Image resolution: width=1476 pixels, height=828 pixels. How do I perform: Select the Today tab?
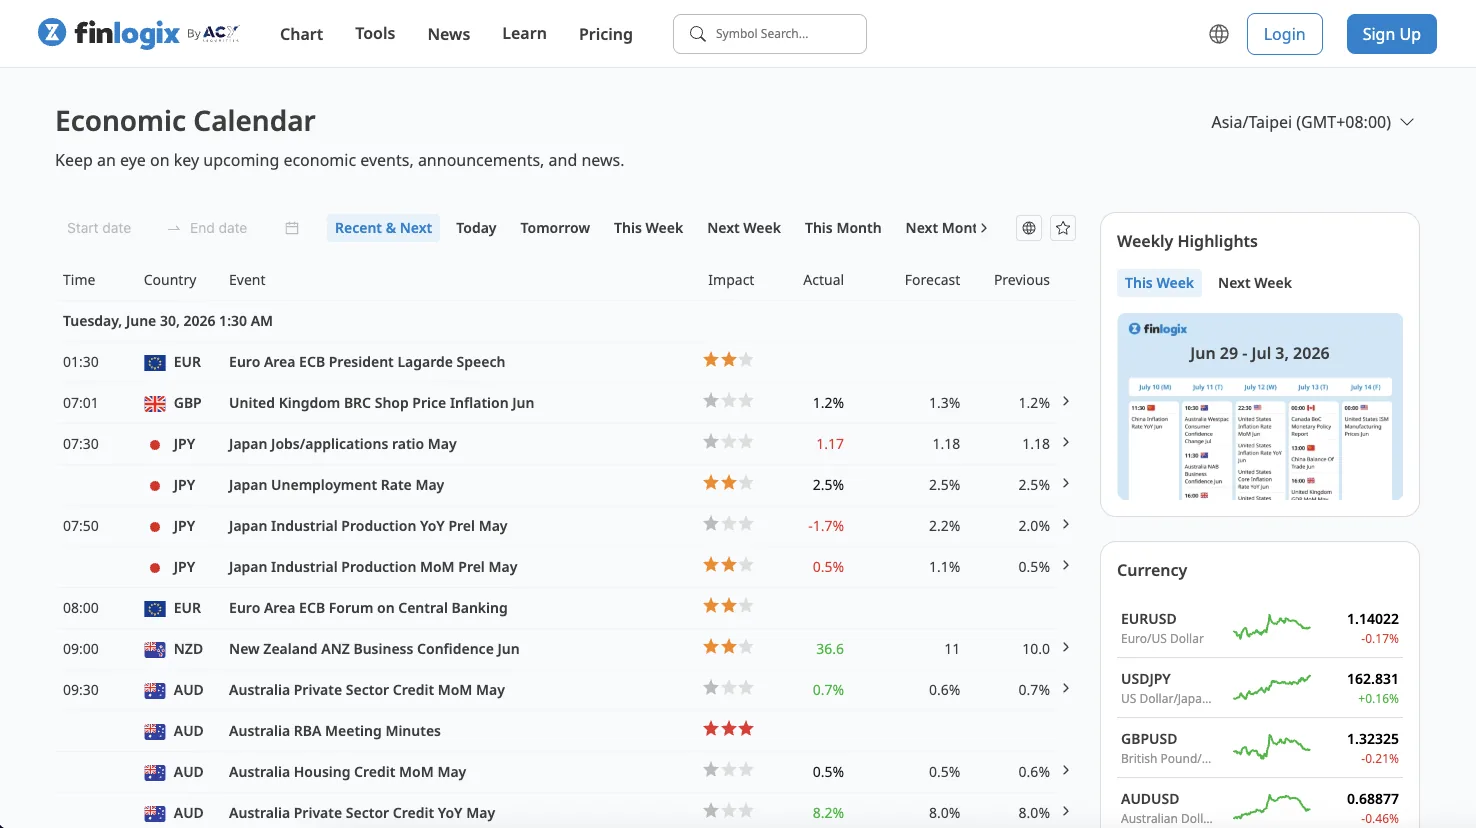coord(476,228)
